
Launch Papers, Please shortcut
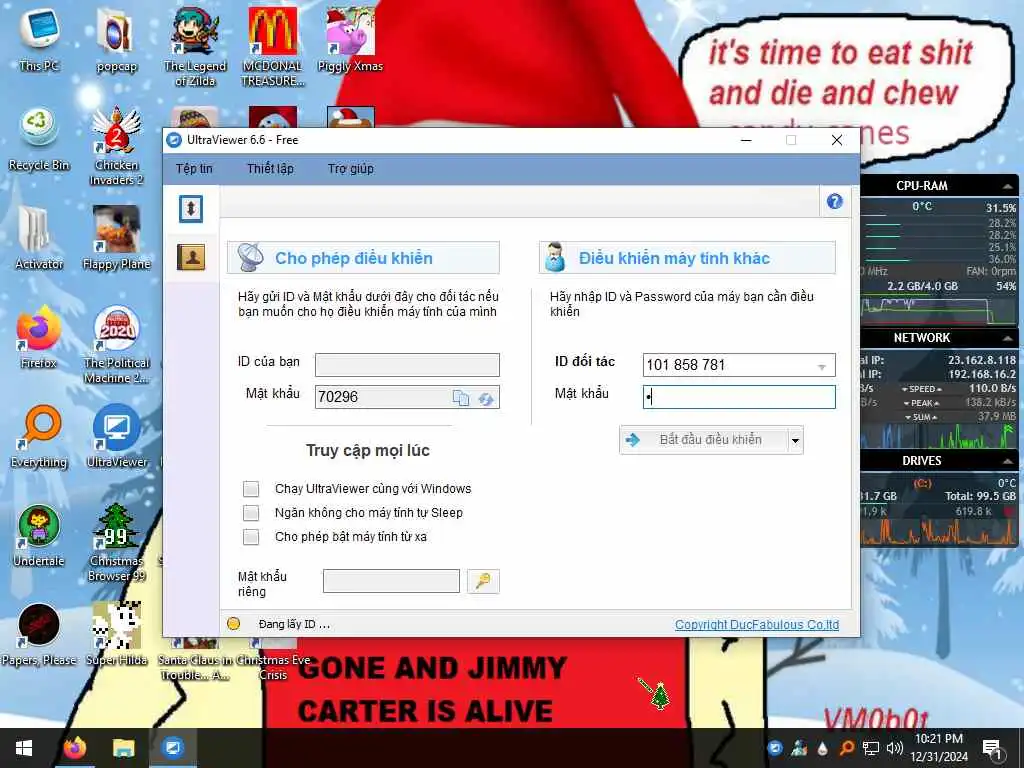click(39, 634)
